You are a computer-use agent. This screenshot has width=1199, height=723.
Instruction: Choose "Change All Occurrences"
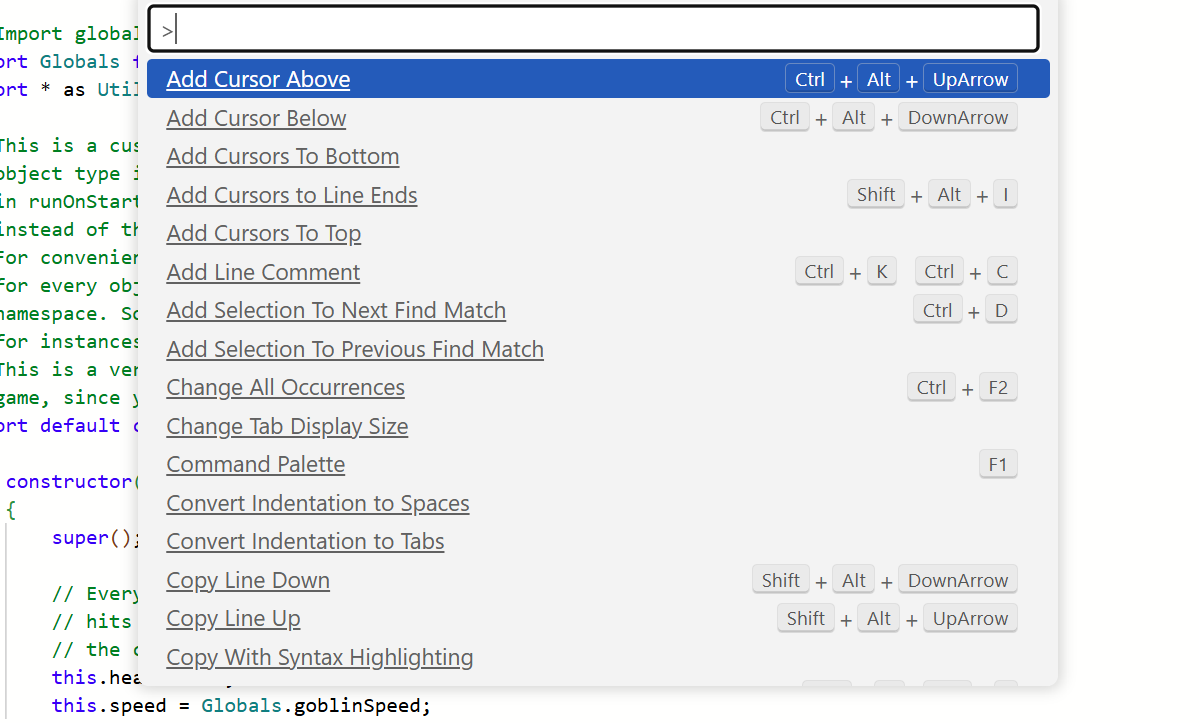(x=285, y=387)
